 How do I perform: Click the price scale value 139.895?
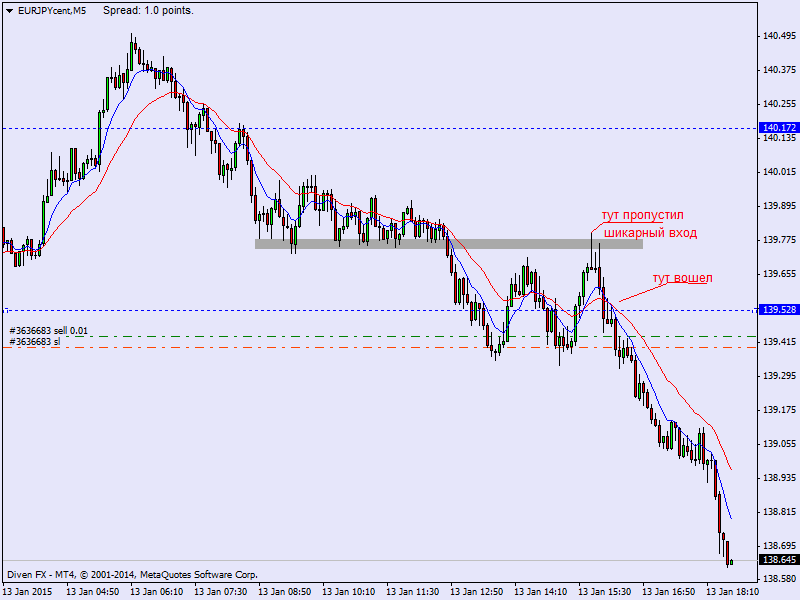779,206
